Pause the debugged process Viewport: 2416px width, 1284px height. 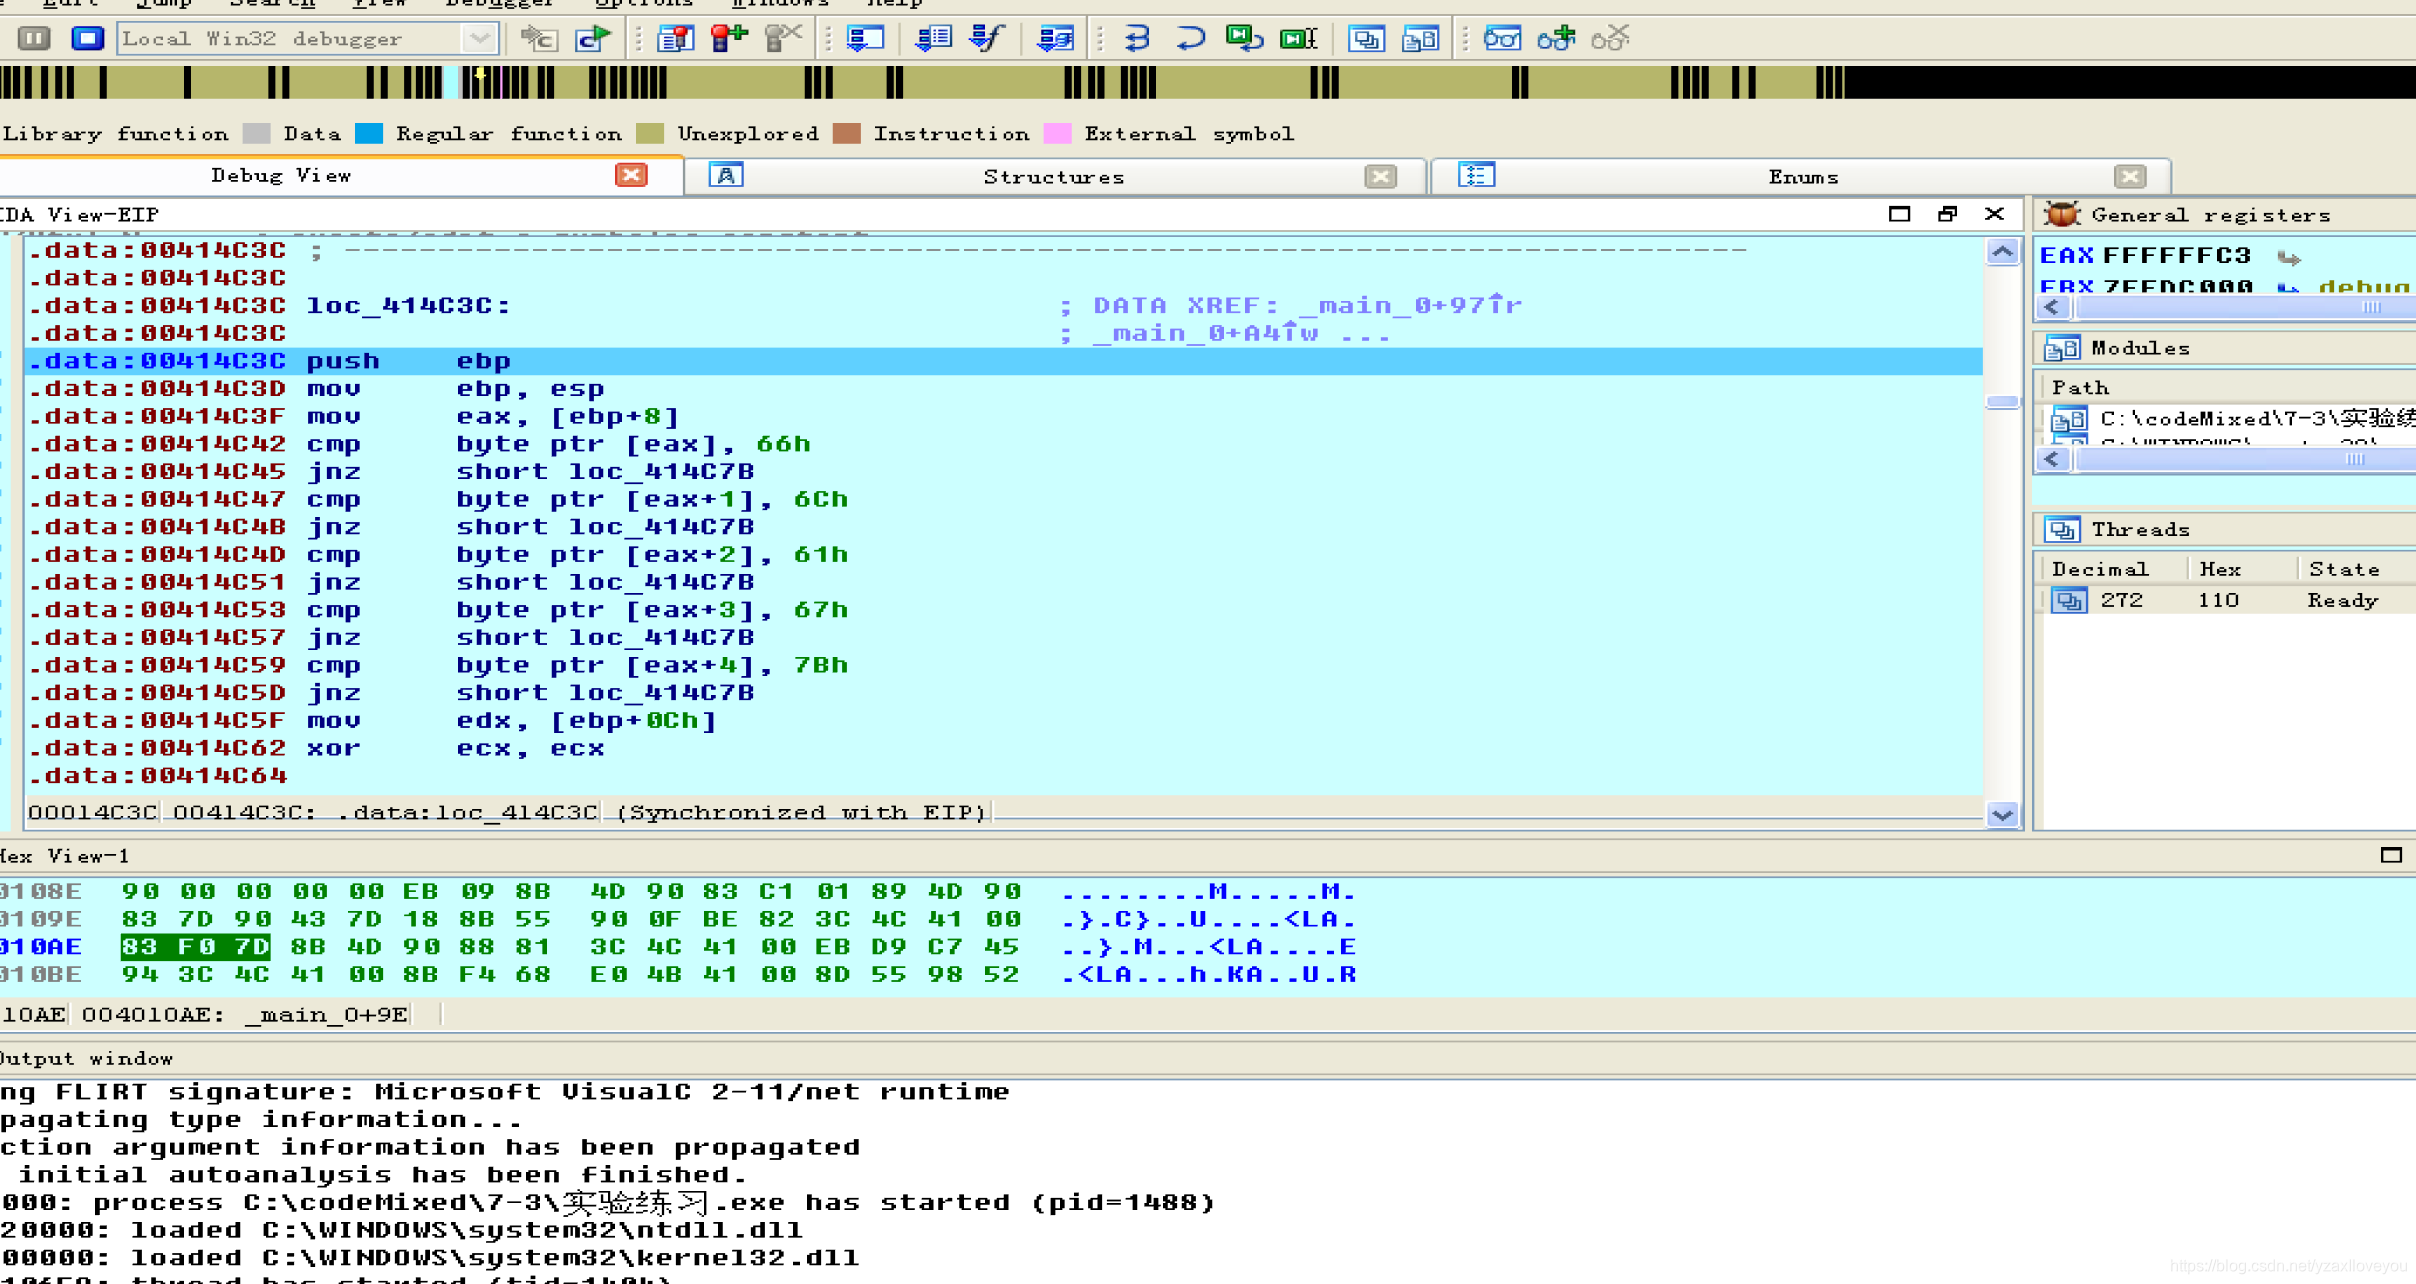[34, 38]
